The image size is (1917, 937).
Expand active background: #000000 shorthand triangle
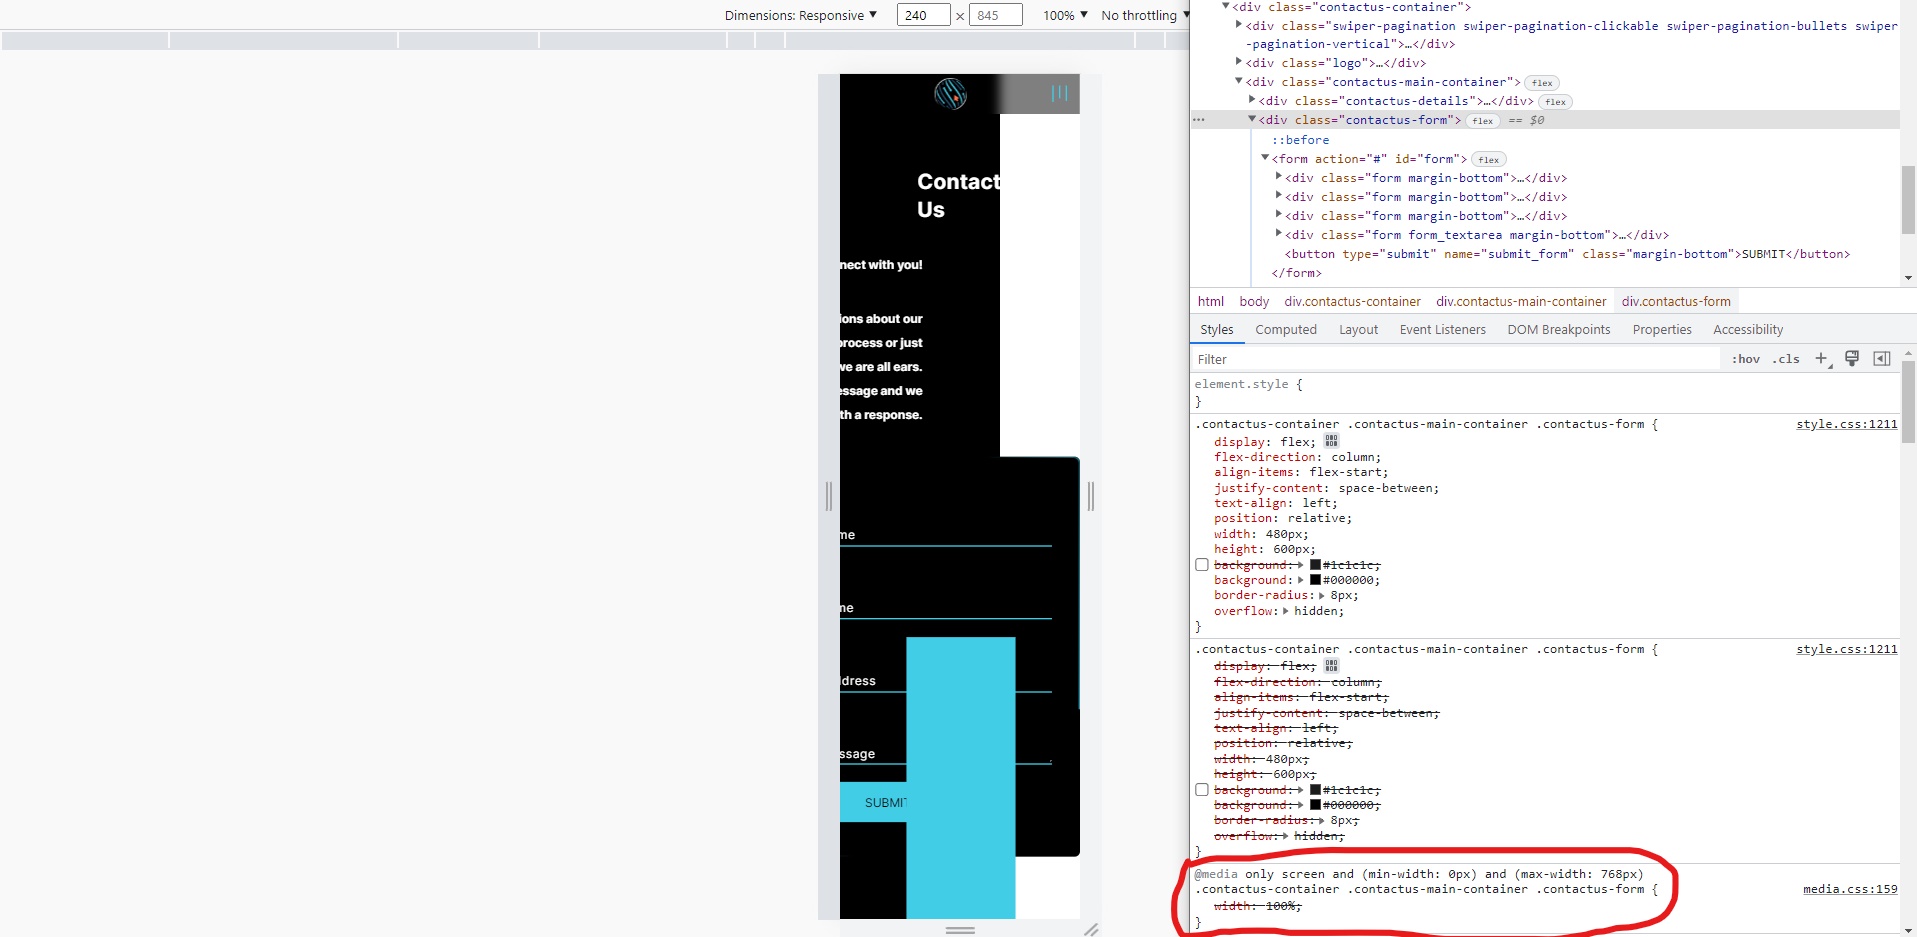coord(1301,580)
